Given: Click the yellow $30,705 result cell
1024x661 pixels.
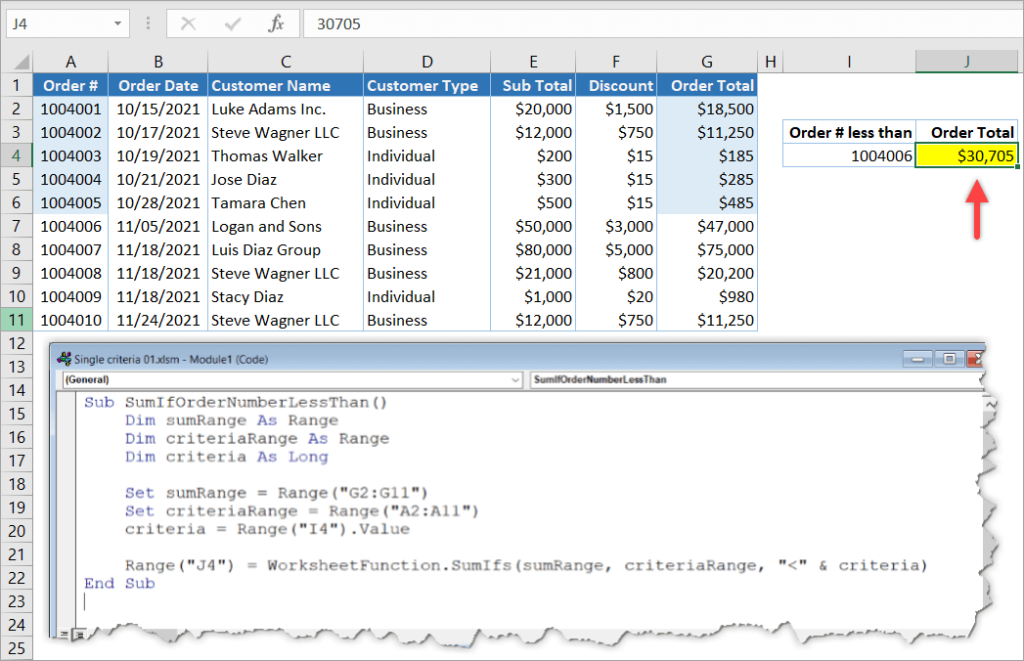Looking at the screenshot, I should tap(967, 156).
